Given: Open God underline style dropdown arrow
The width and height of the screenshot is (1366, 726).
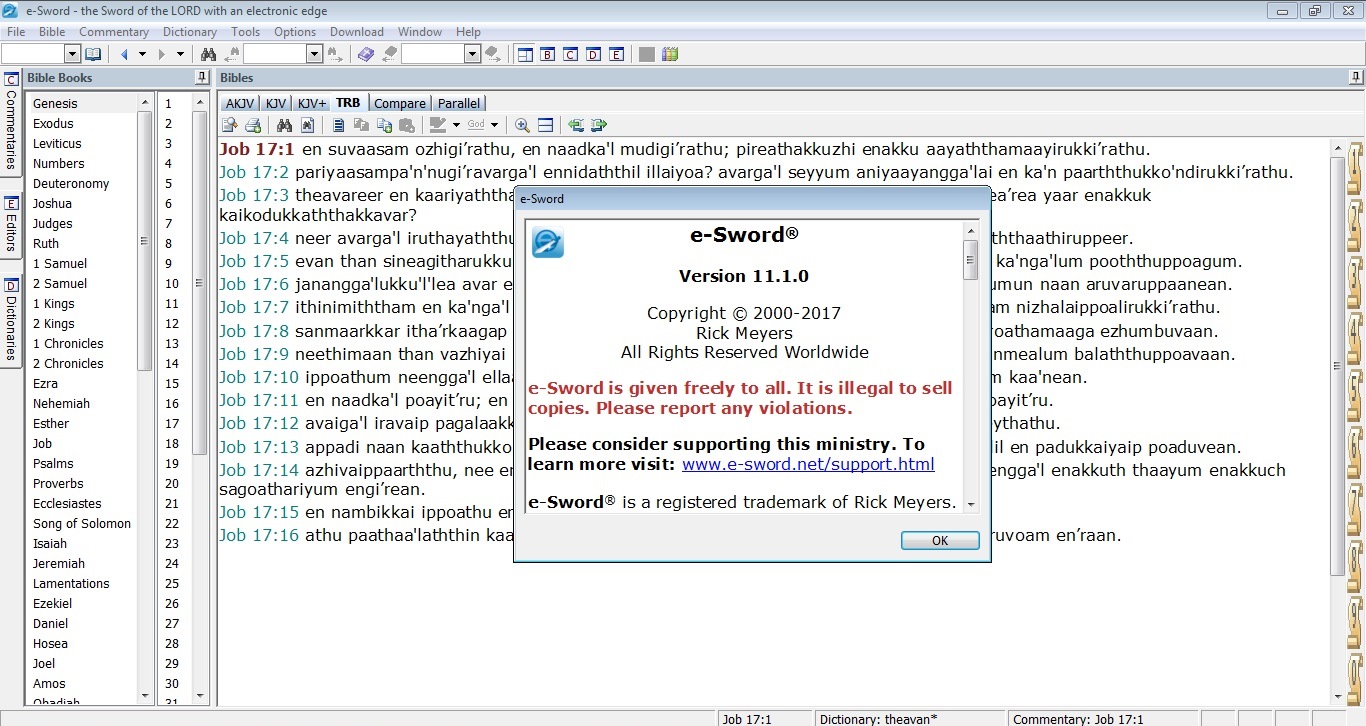Looking at the screenshot, I should tap(494, 125).
